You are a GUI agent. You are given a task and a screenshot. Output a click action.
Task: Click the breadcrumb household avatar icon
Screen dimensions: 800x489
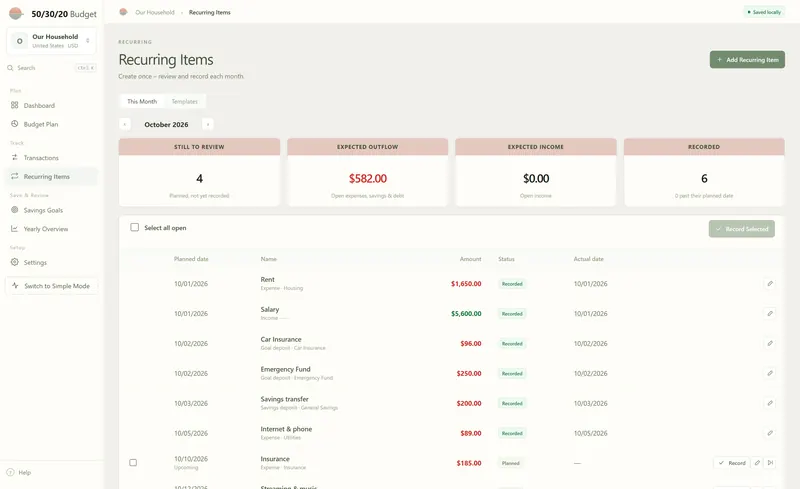click(123, 12)
